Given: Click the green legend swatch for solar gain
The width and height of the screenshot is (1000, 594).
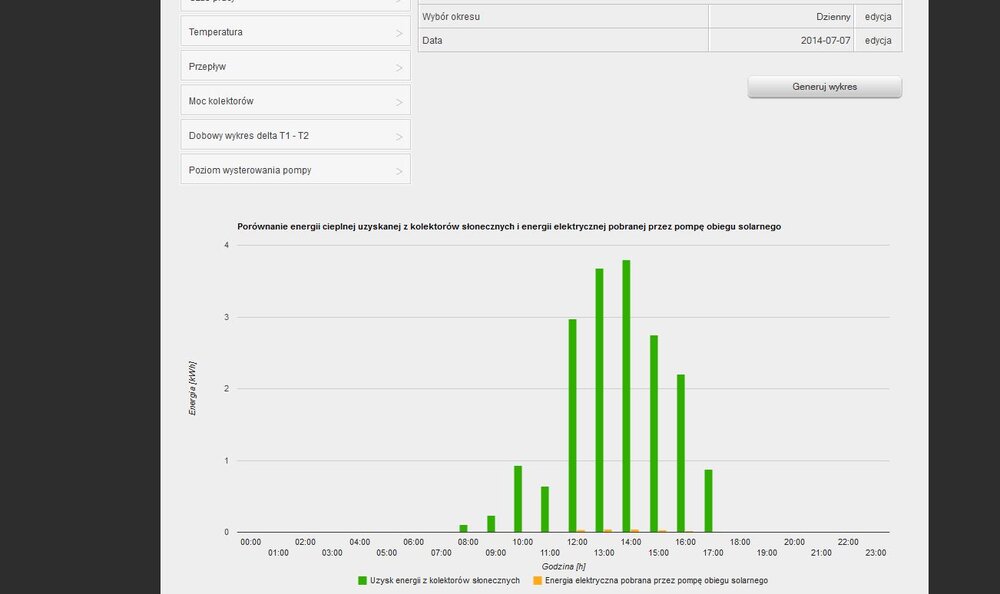Looking at the screenshot, I should [x=362, y=581].
